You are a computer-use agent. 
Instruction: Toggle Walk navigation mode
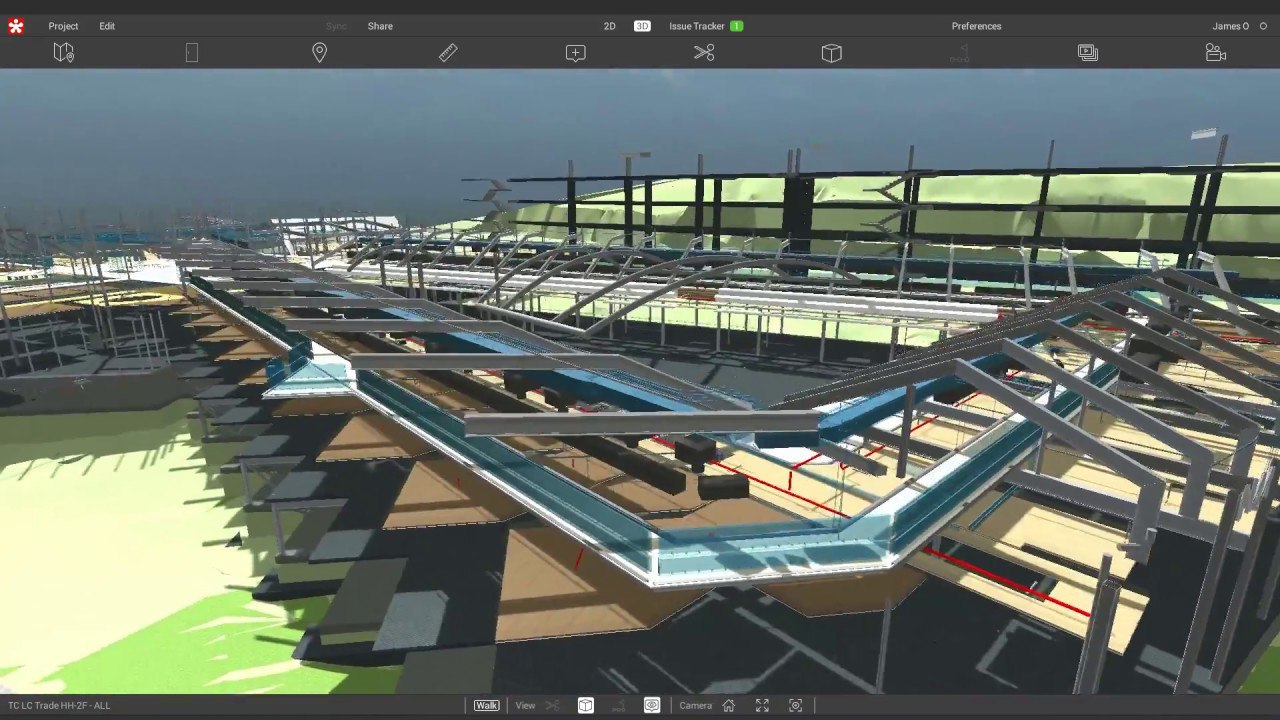(x=486, y=705)
